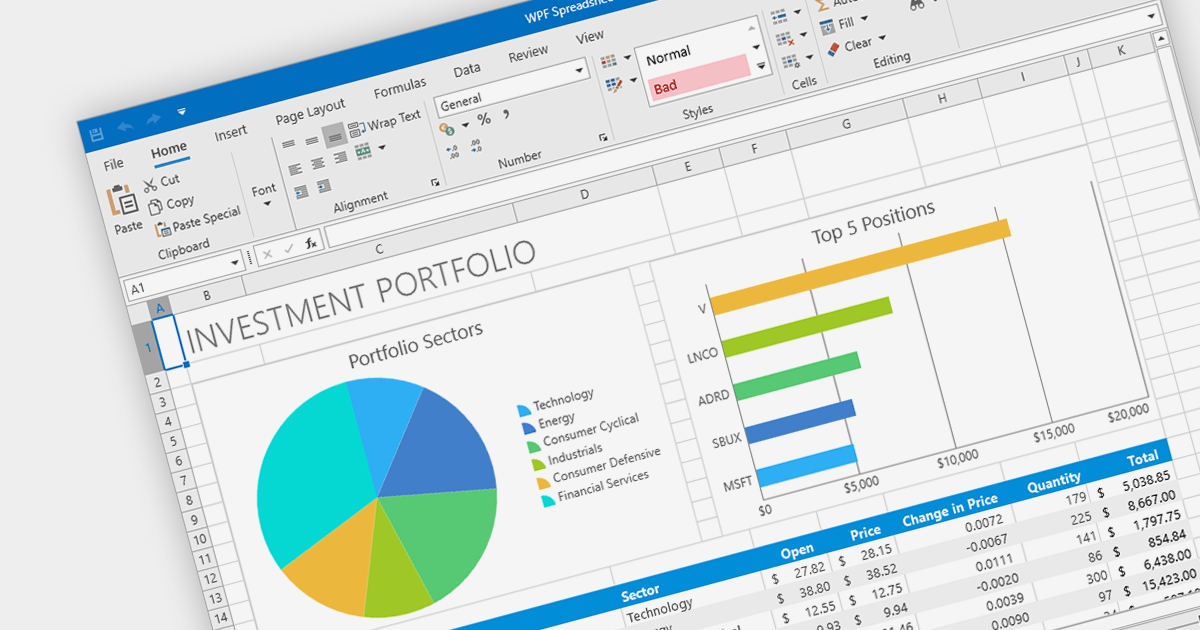Toggle align text right
This screenshot has width=1200, height=630.
(x=340, y=158)
